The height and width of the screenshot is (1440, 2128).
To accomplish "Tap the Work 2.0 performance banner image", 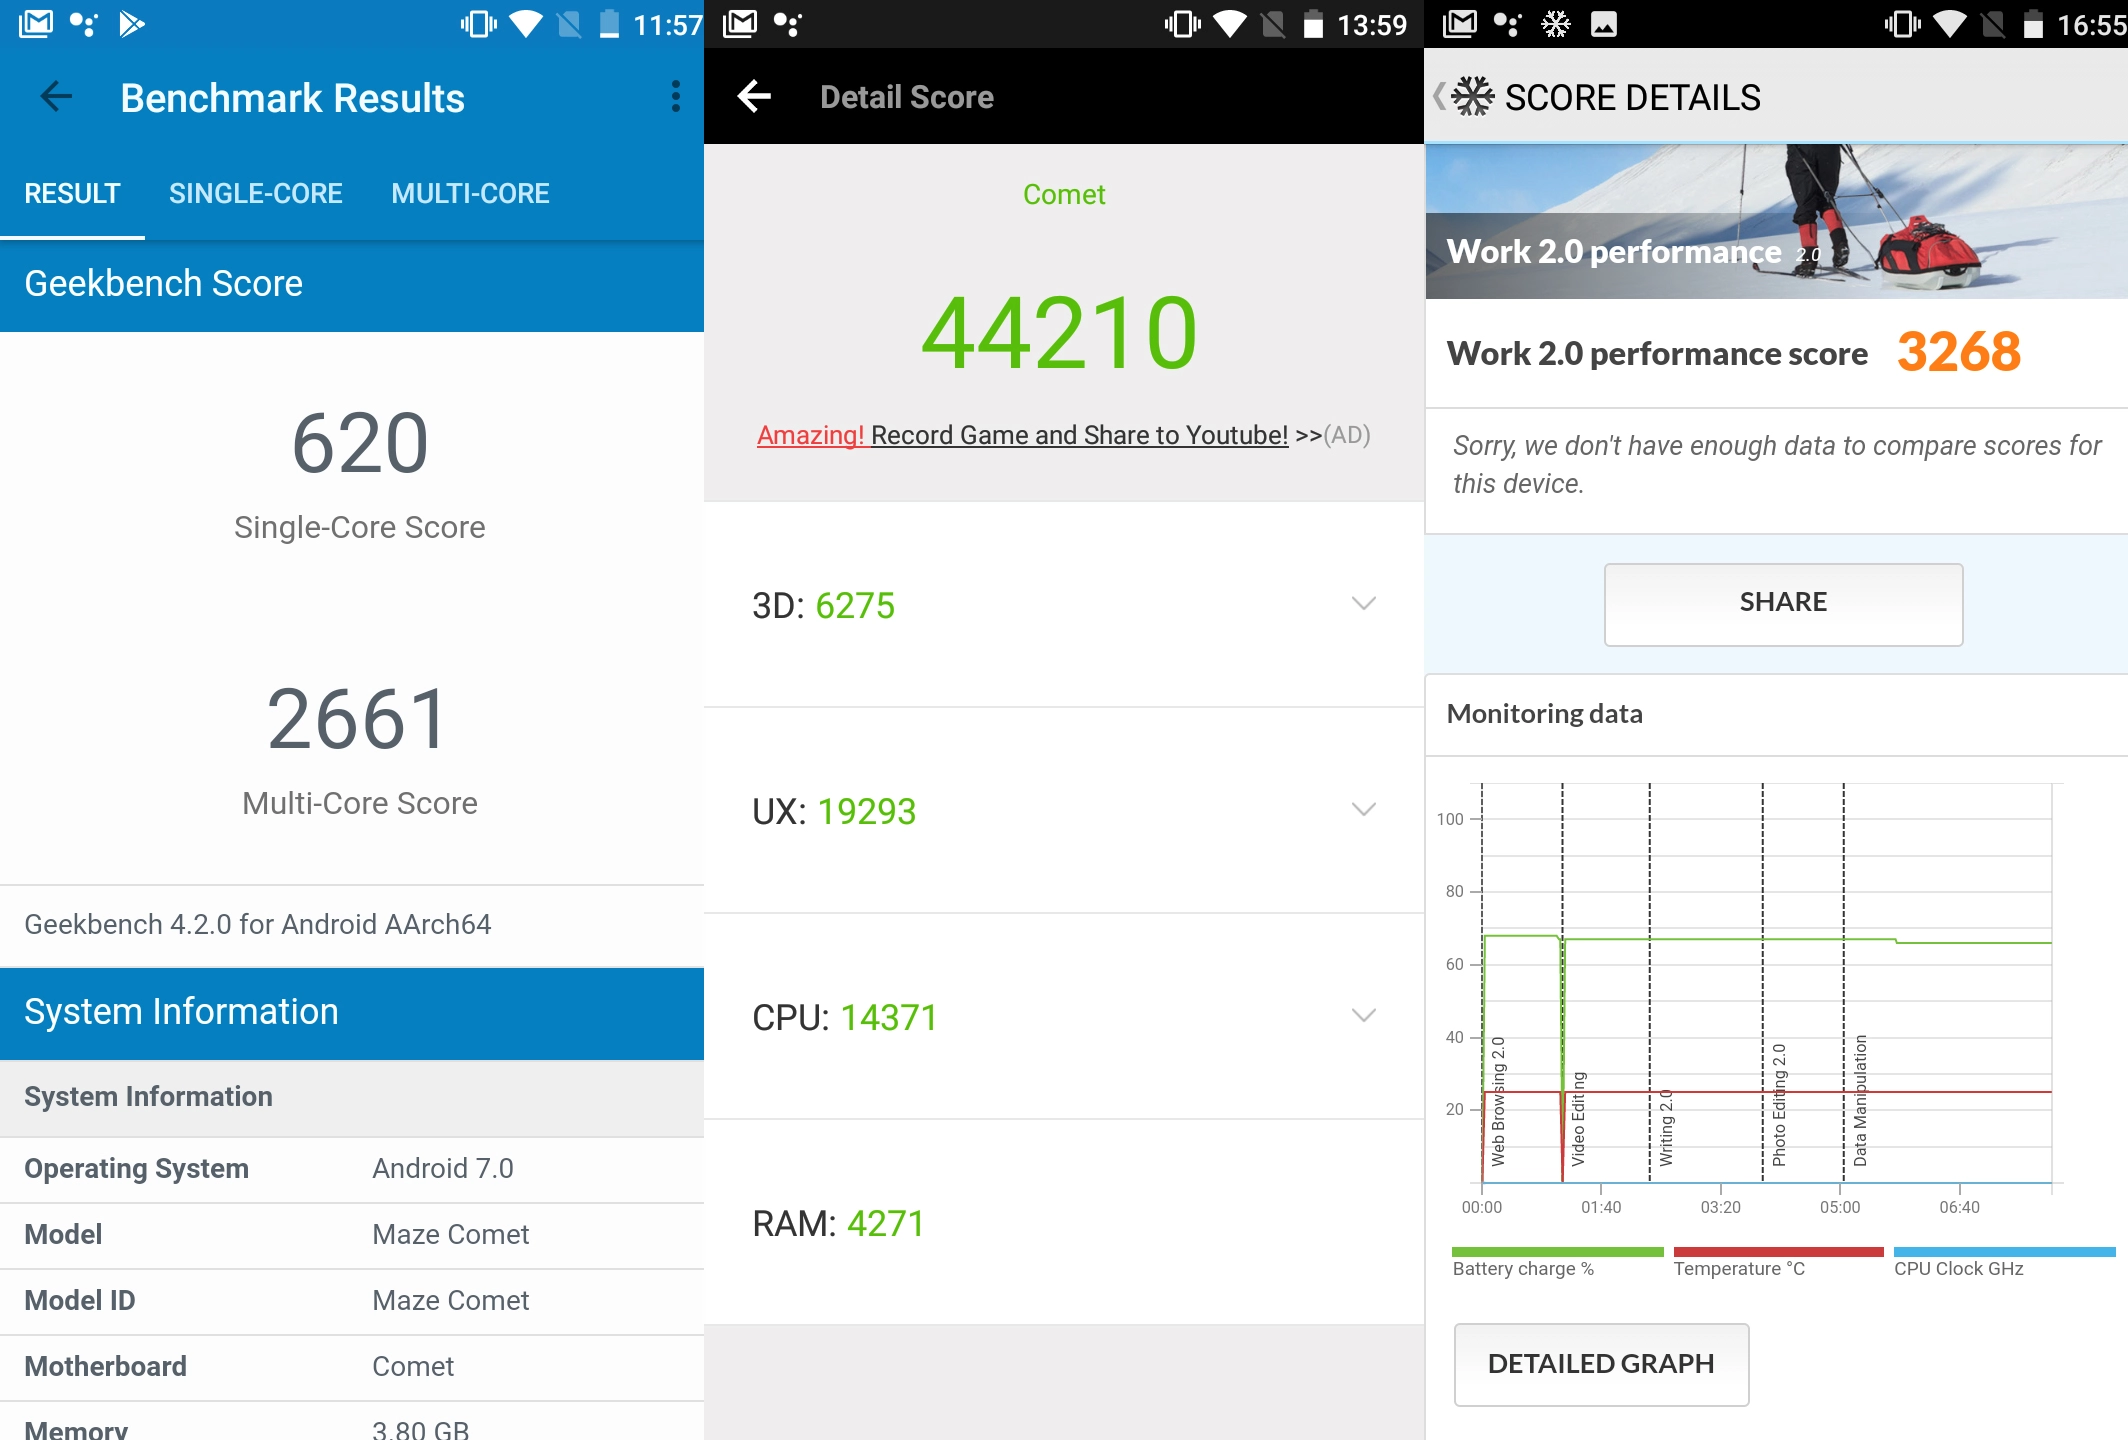I will 1776,221.
